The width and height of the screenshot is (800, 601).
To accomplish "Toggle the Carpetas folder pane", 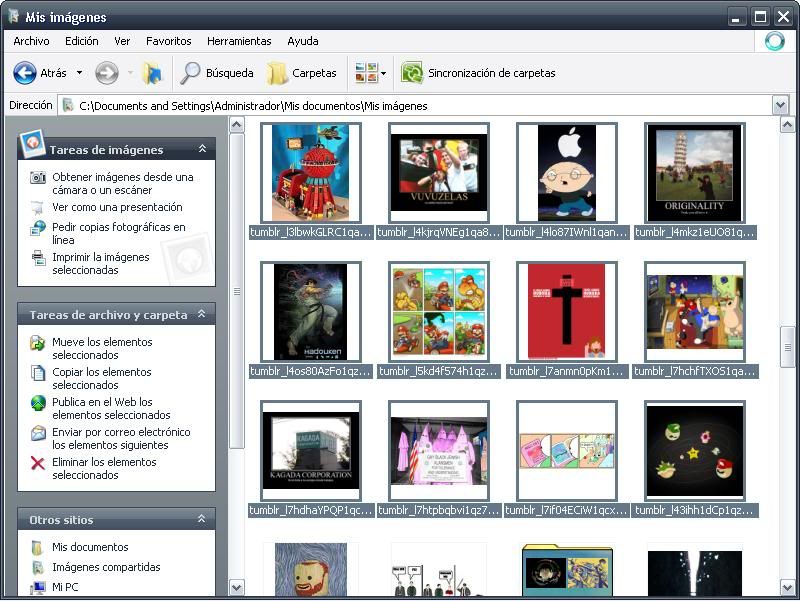I will click(301, 73).
